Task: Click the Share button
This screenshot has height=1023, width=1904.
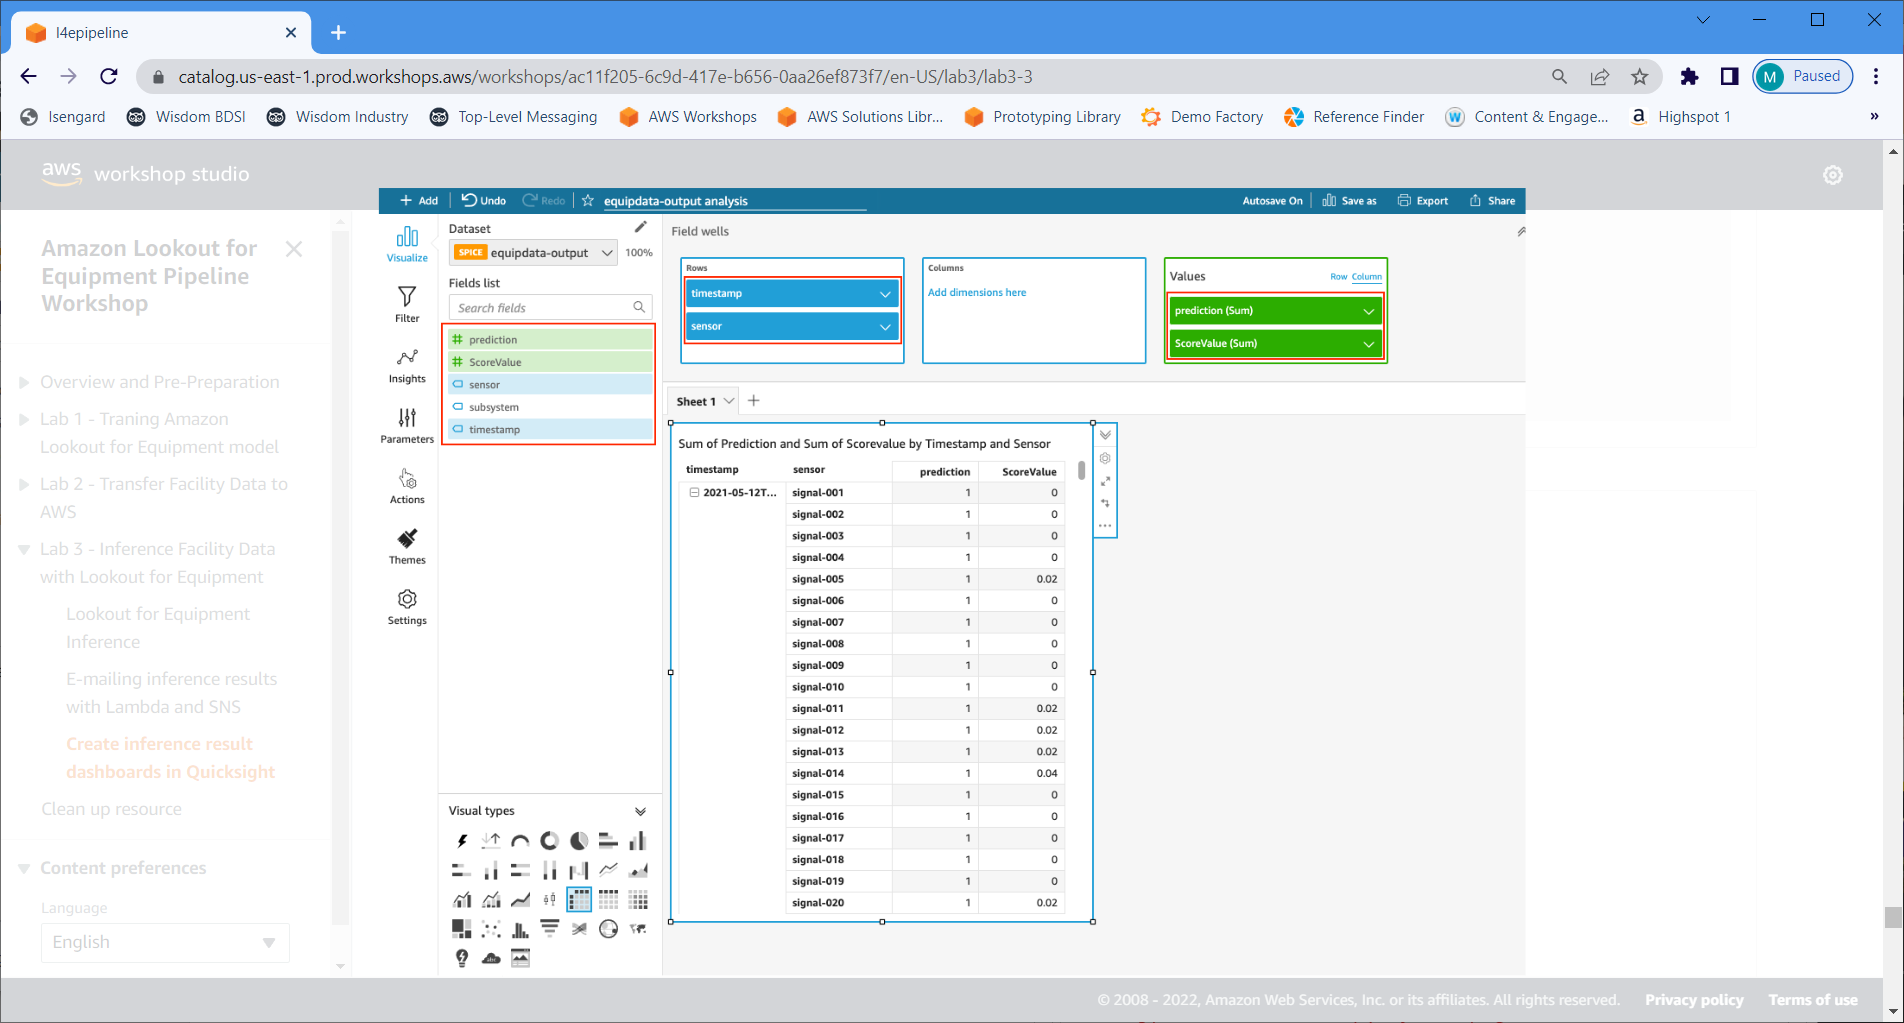Action: pos(1492,201)
